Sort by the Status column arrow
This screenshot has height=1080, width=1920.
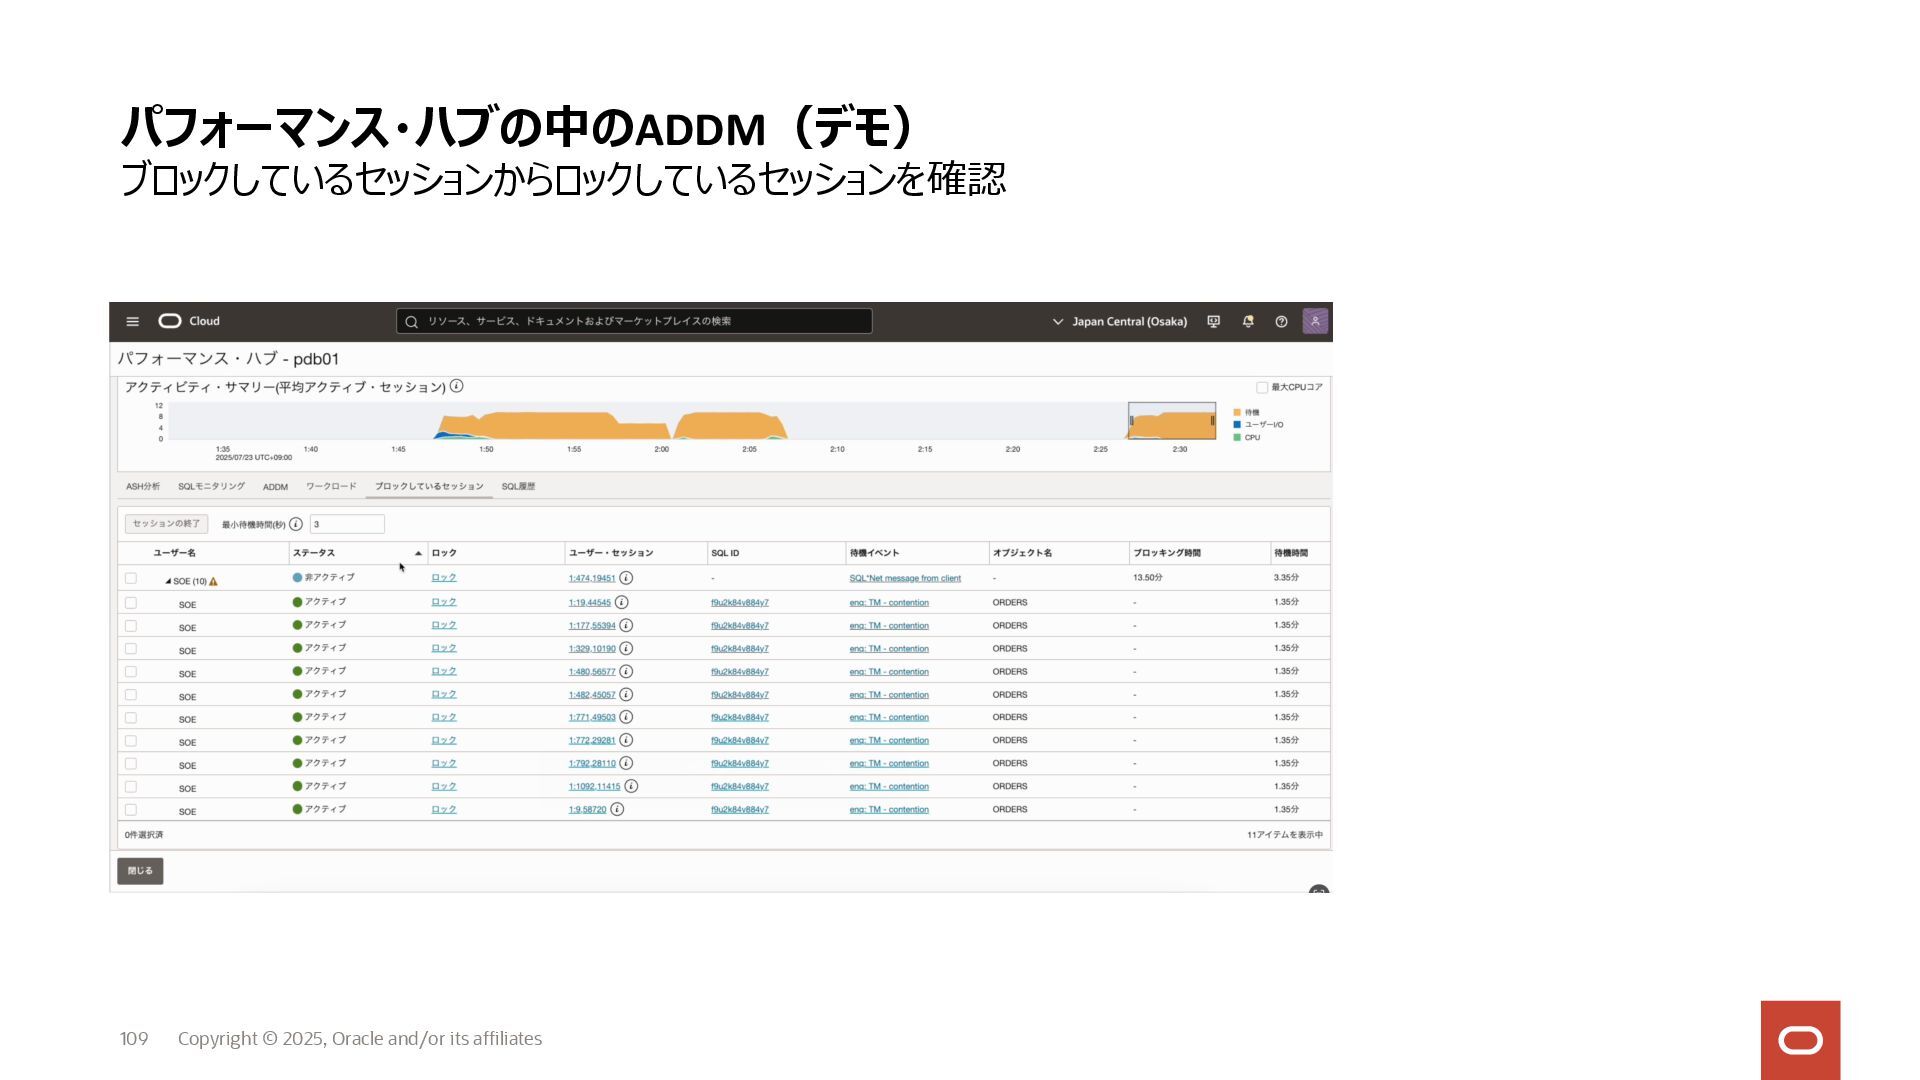[x=418, y=553]
